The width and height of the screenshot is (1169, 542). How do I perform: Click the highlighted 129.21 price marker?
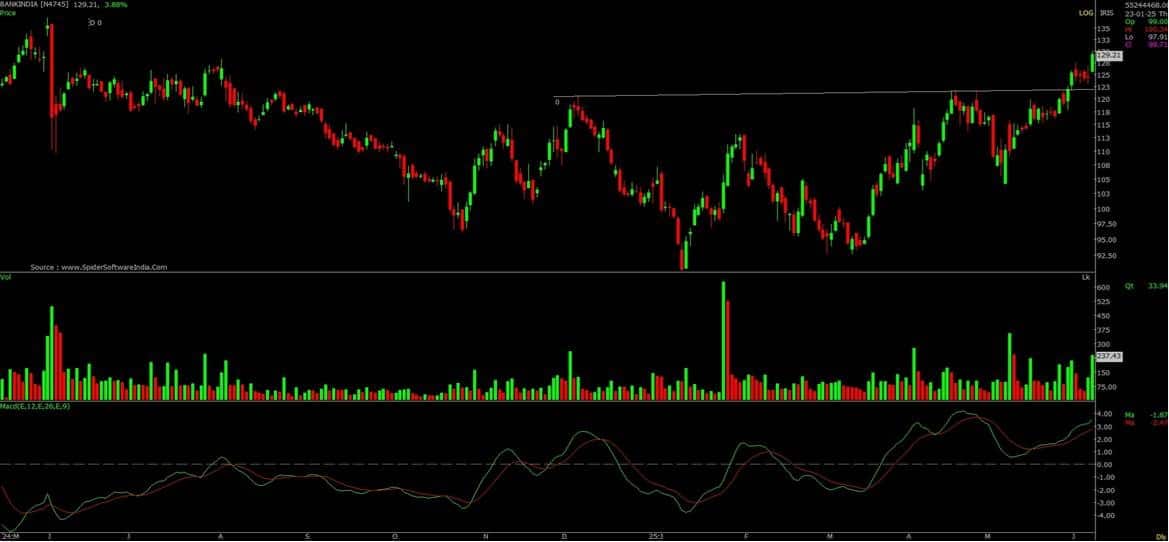point(1109,56)
